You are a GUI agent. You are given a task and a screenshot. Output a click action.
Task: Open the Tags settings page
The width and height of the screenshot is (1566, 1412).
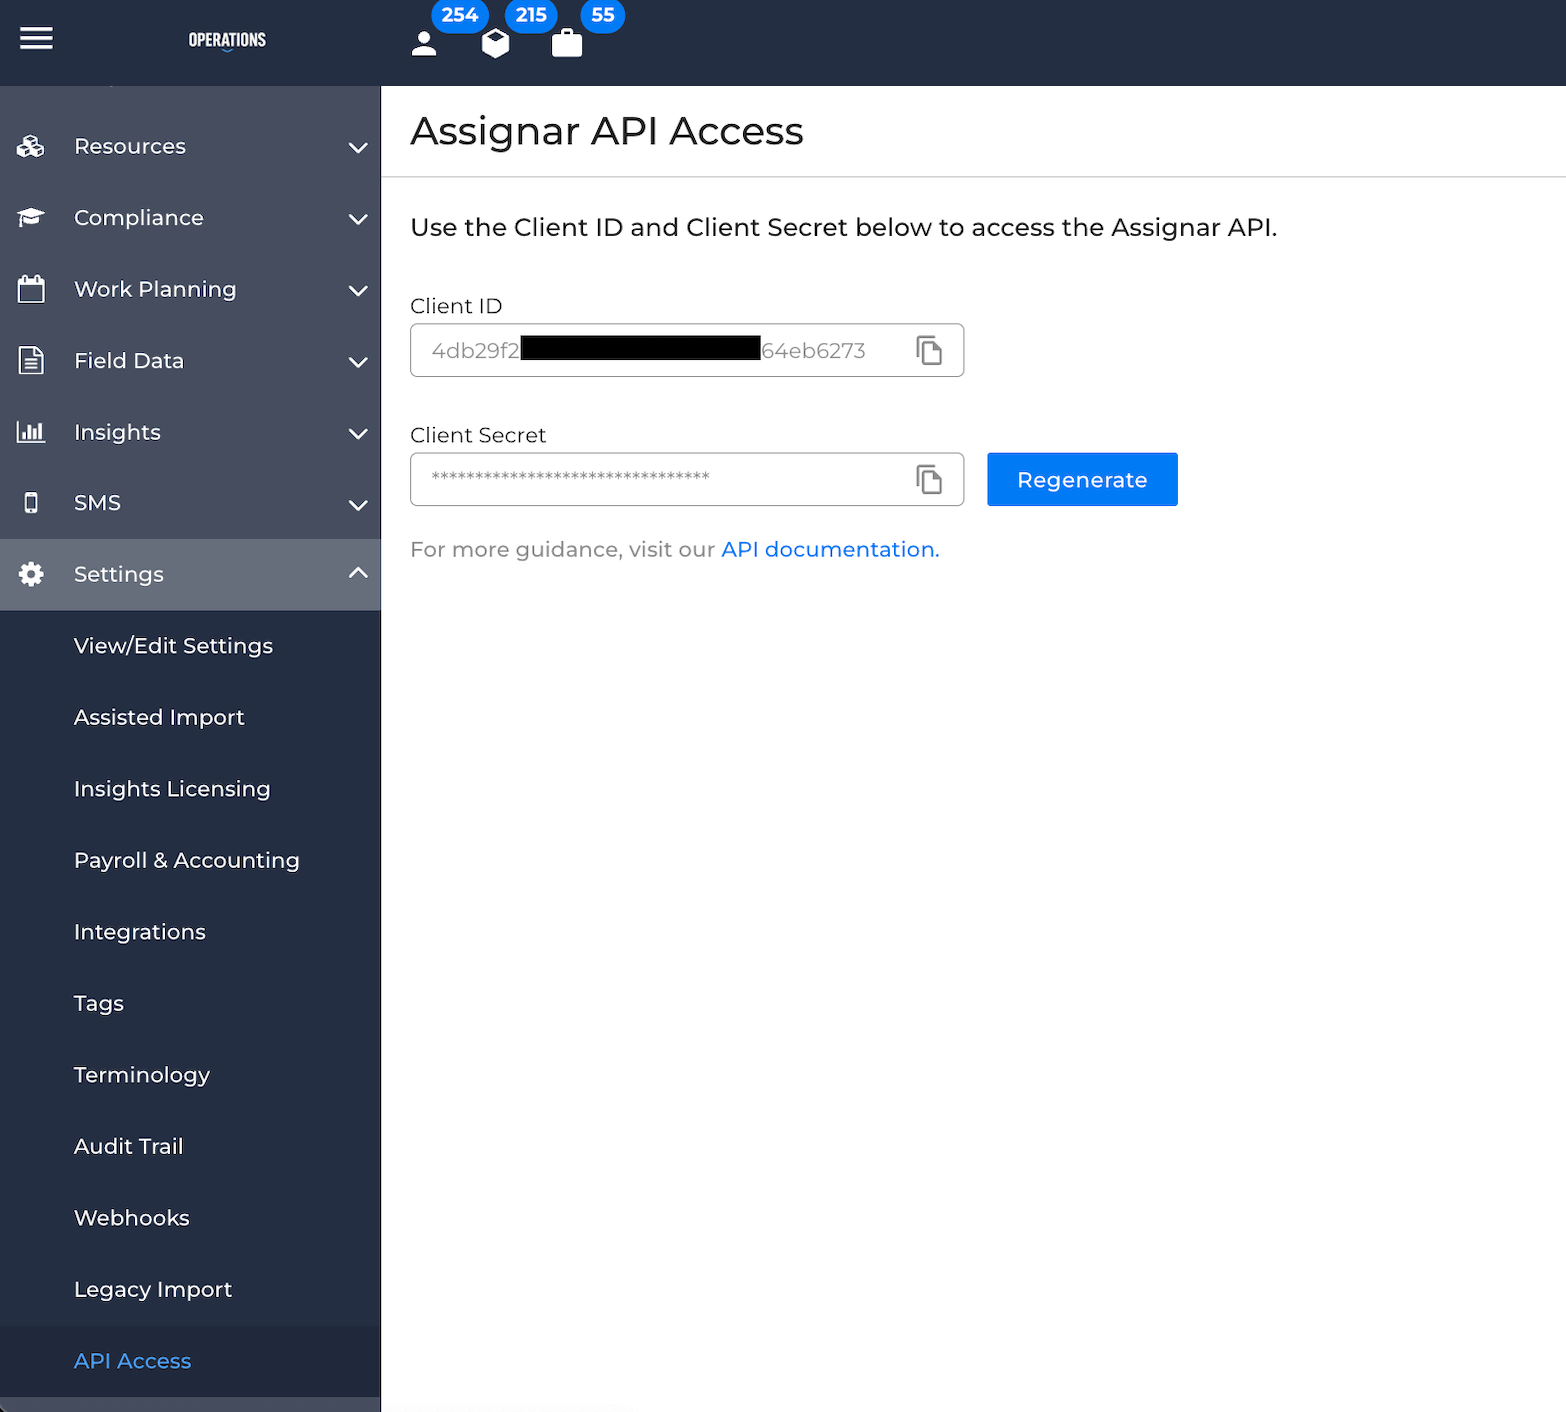pyautogui.click(x=99, y=1003)
